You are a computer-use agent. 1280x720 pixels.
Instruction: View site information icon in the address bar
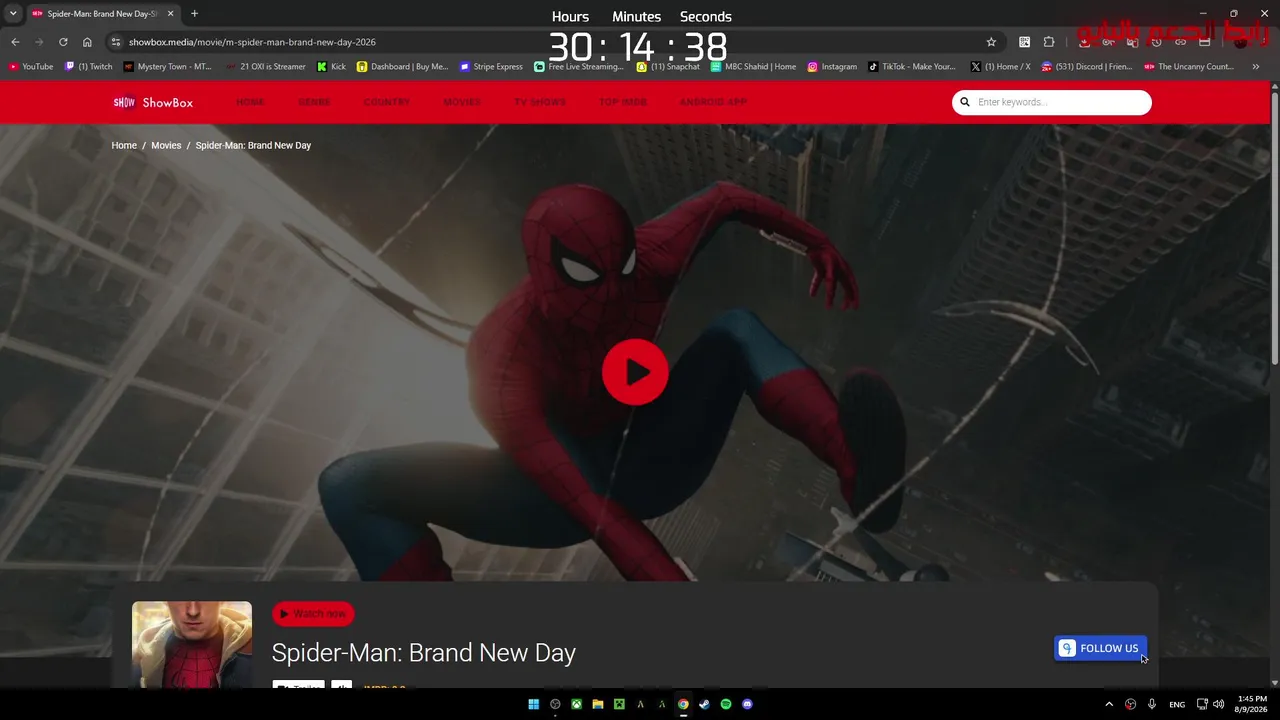(116, 42)
